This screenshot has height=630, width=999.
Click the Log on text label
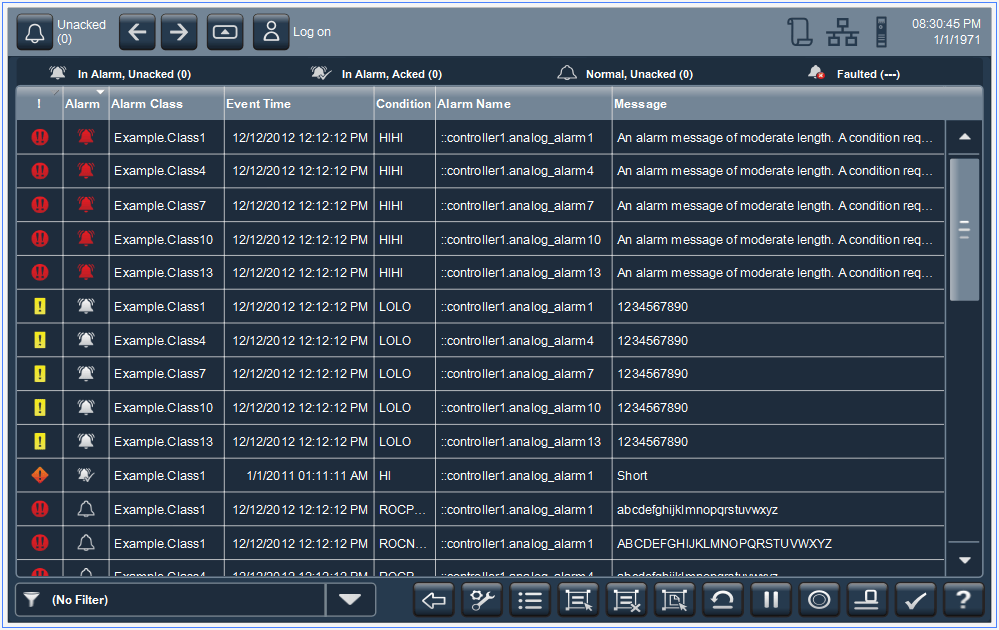click(312, 32)
